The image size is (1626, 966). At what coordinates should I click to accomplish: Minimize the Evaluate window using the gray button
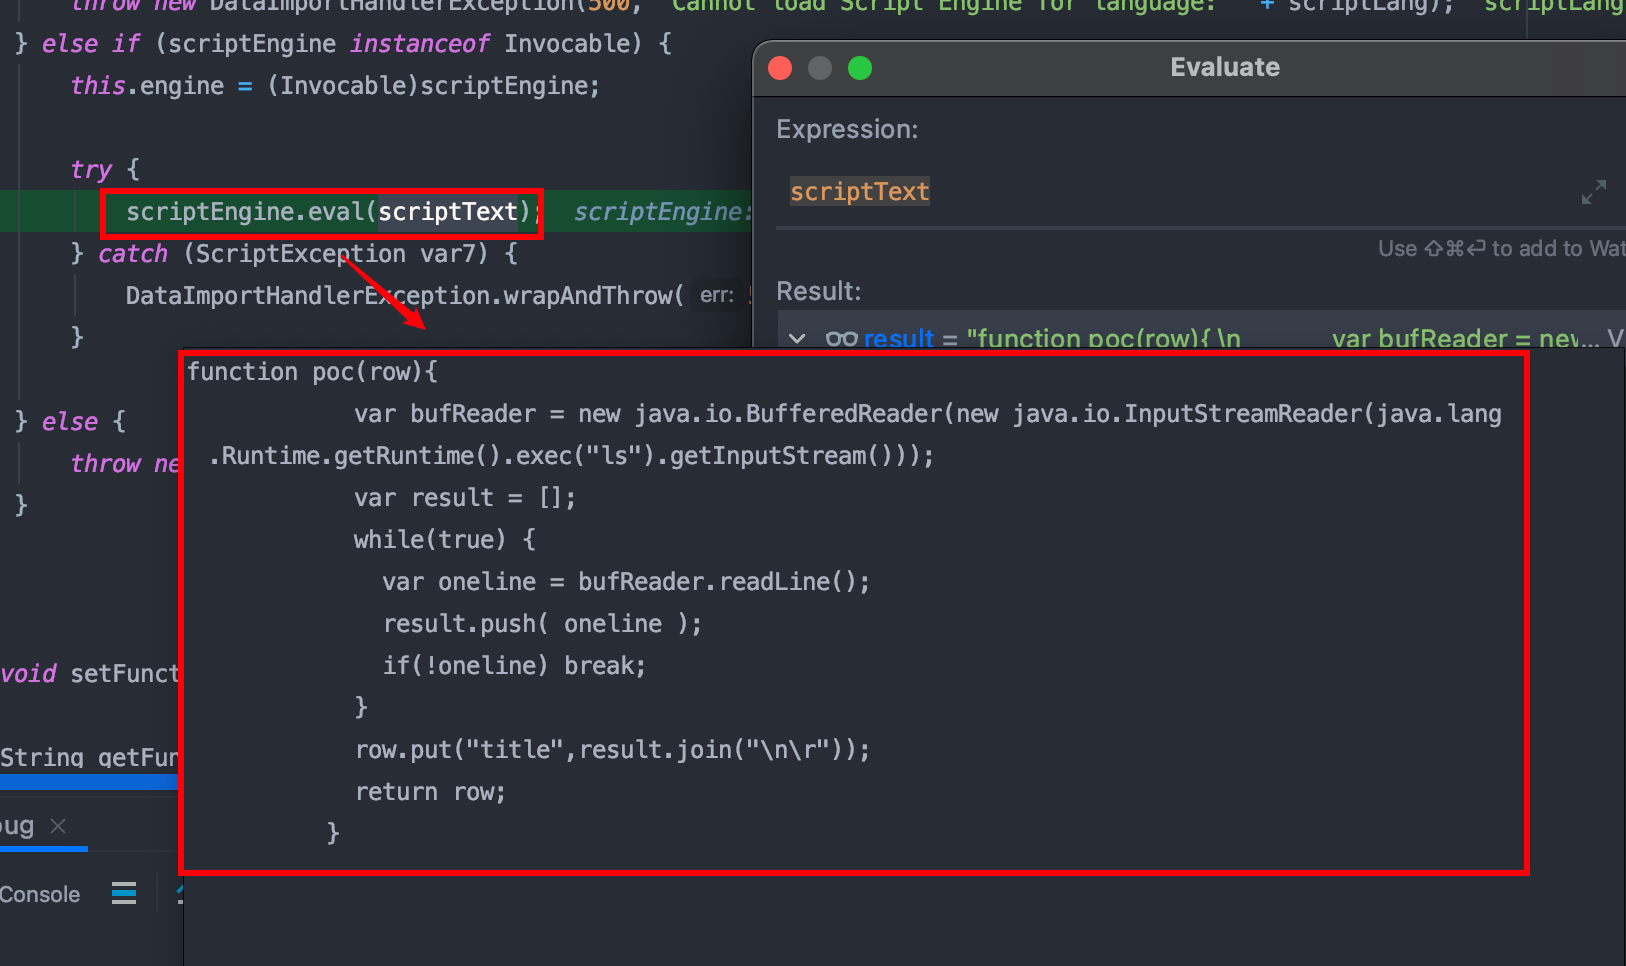pos(820,68)
